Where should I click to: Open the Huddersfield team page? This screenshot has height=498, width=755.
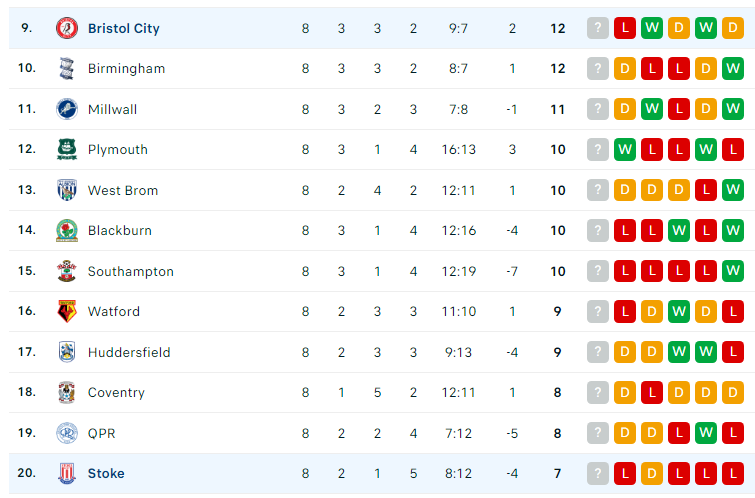129,352
